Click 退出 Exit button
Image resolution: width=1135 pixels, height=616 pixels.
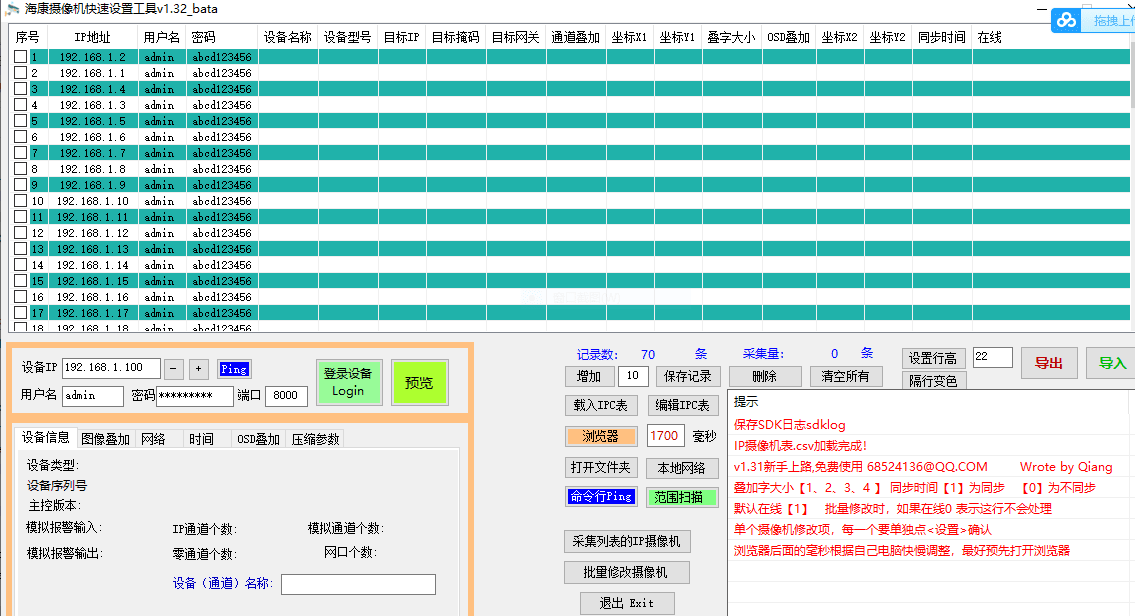(x=627, y=603)
